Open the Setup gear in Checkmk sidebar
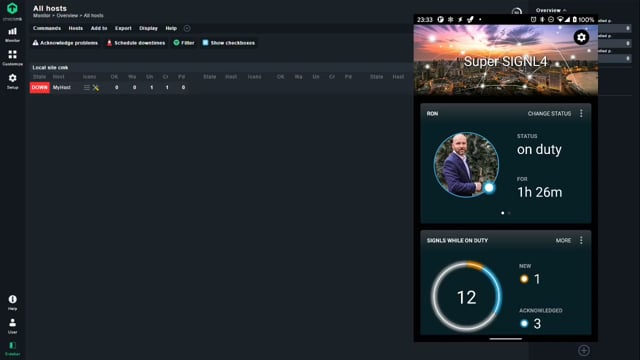The height and width of the screenshot is (360, 640). 12,81
